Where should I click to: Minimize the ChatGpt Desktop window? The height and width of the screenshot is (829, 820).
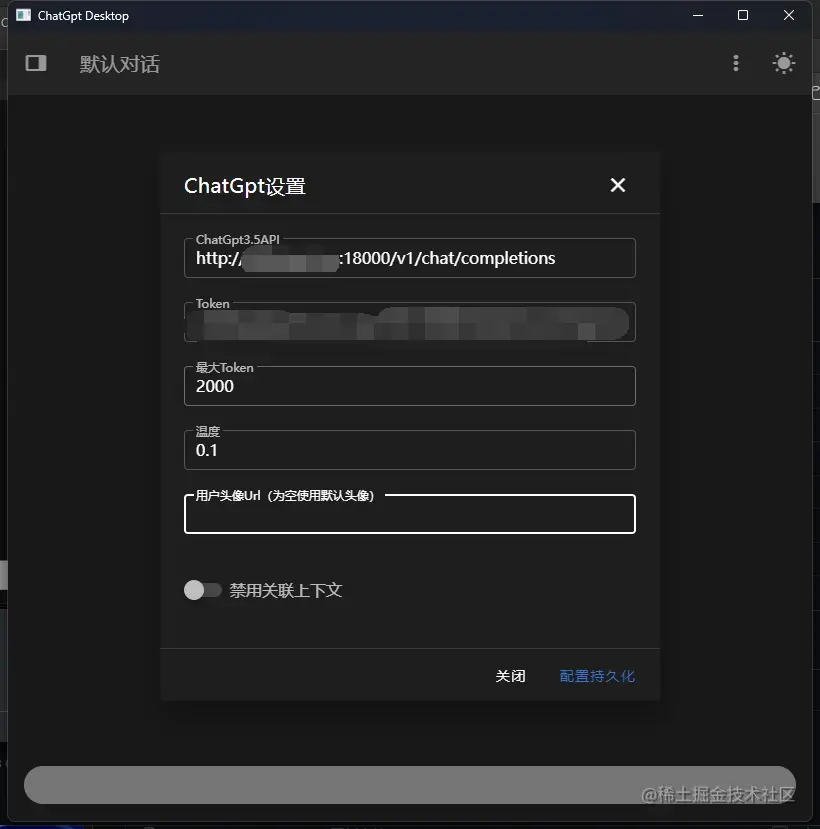click(698, 15)
